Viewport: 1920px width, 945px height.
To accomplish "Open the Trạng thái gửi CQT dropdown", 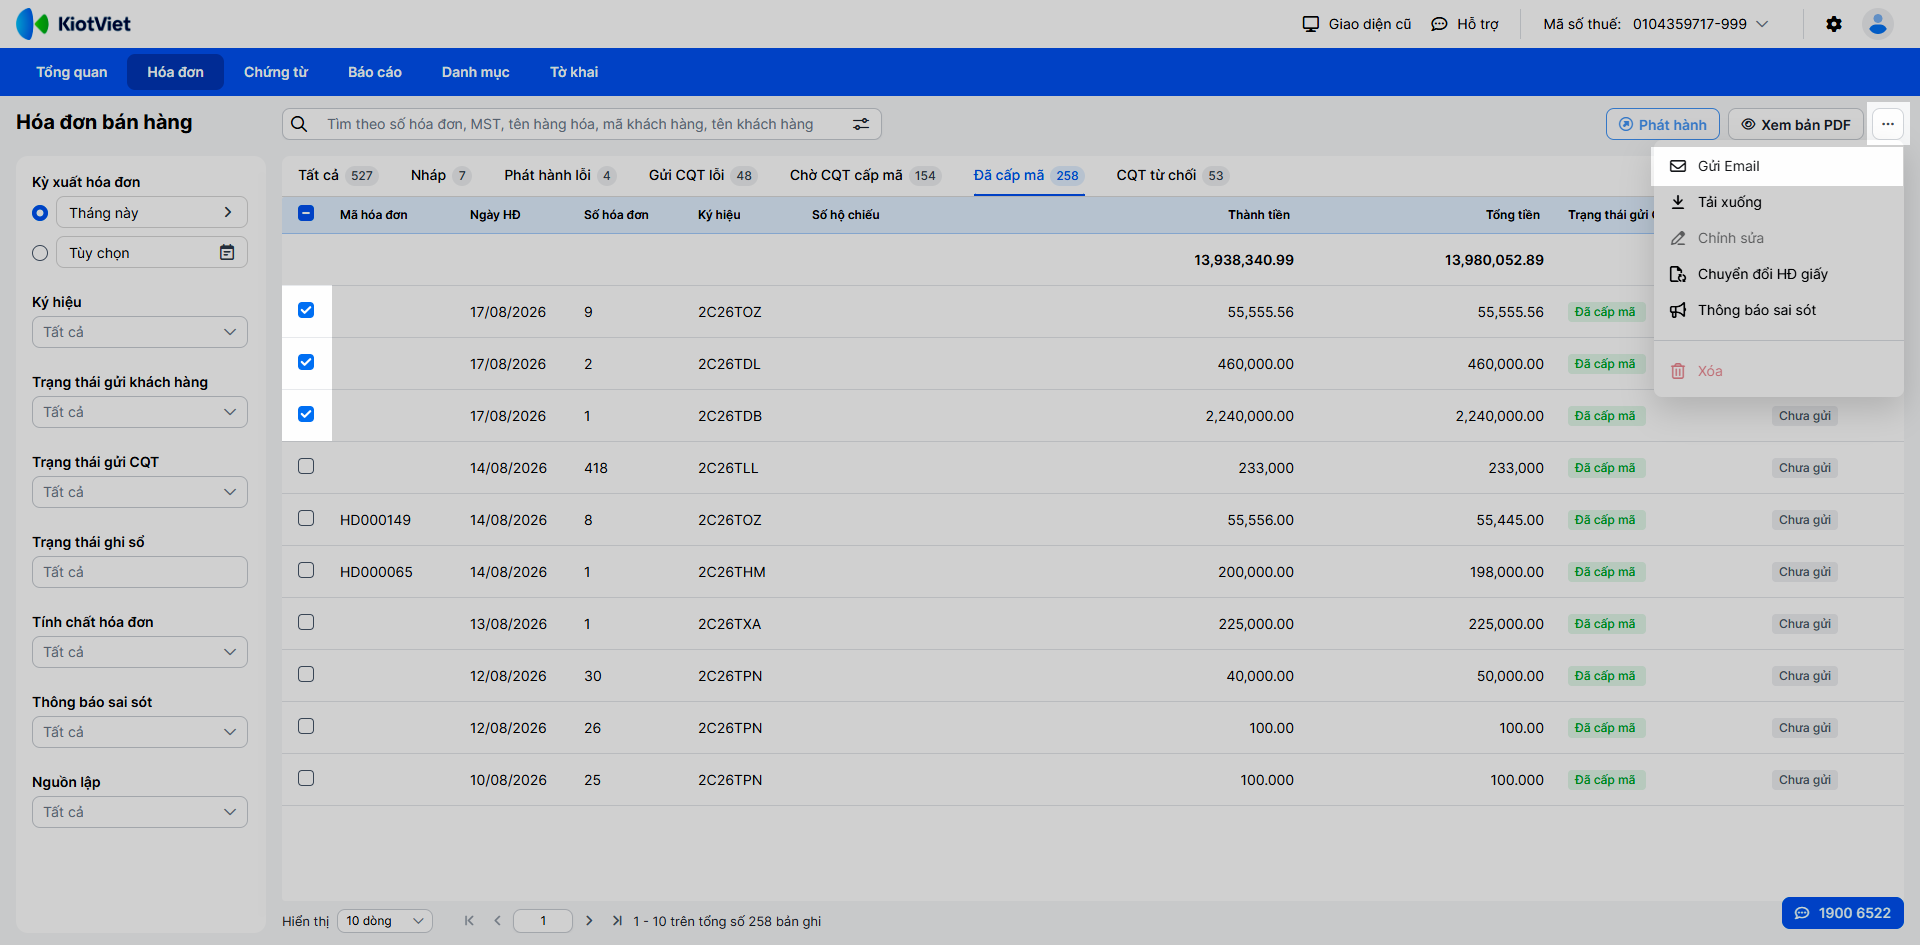I will pos(140,492).
